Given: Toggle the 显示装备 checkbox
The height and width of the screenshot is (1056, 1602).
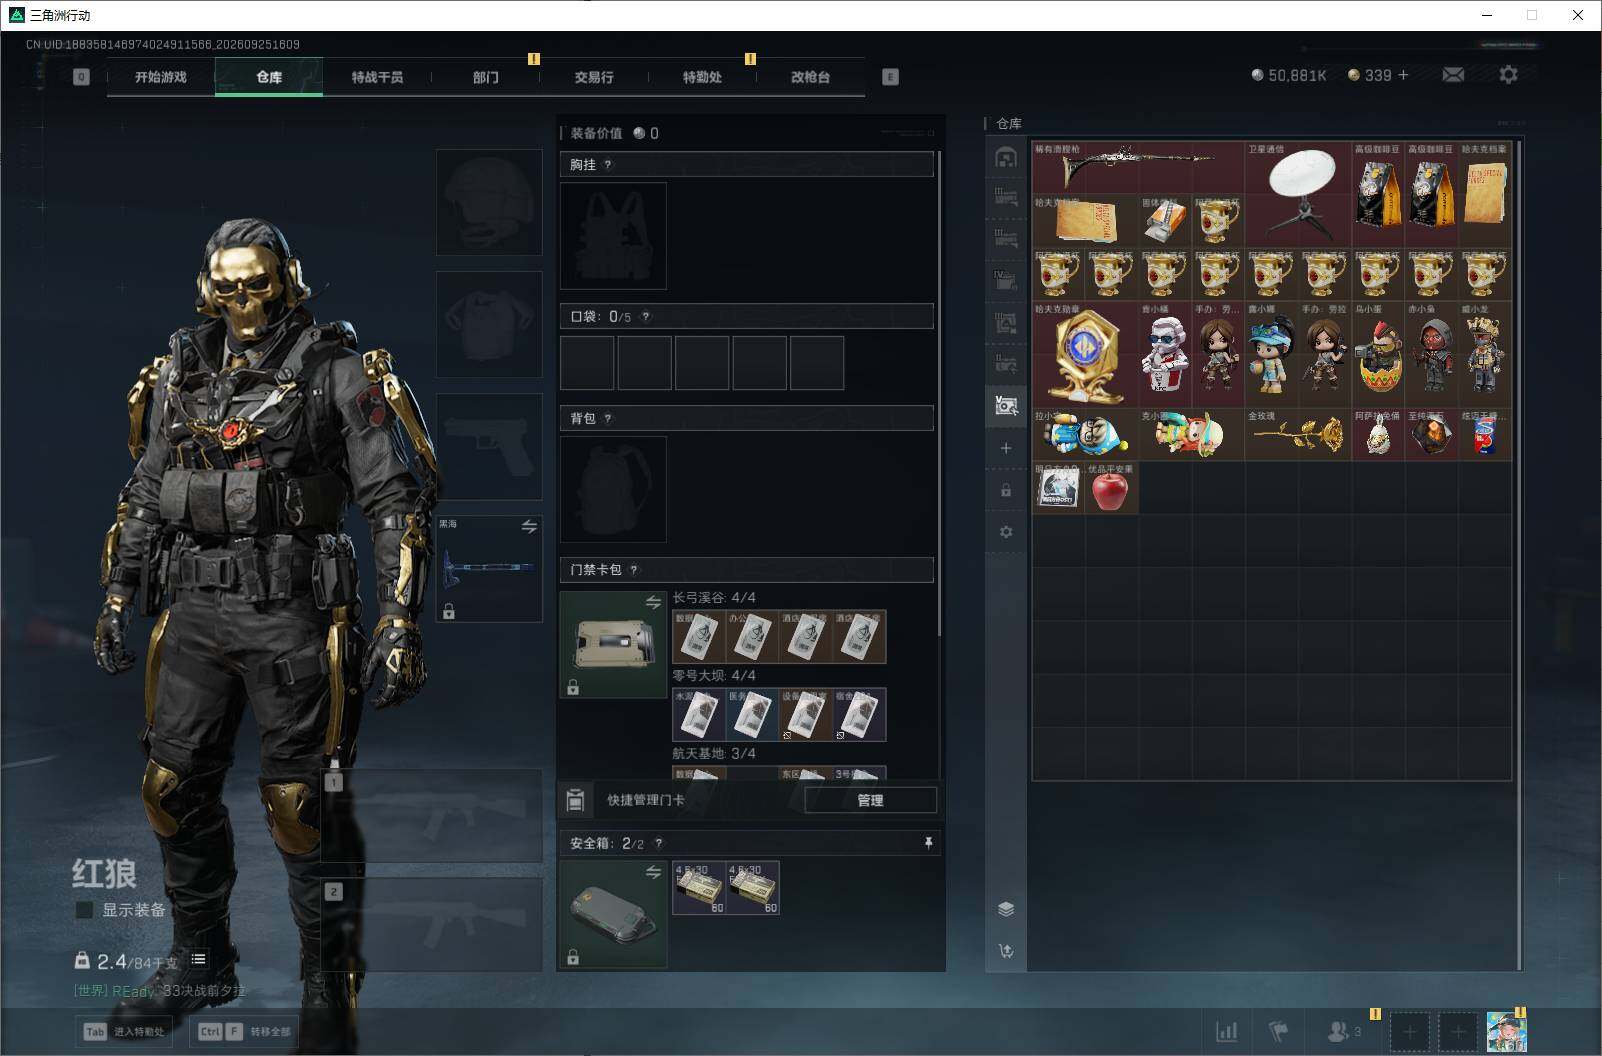Looking at the screenshot, I should [x=85, y=910].
